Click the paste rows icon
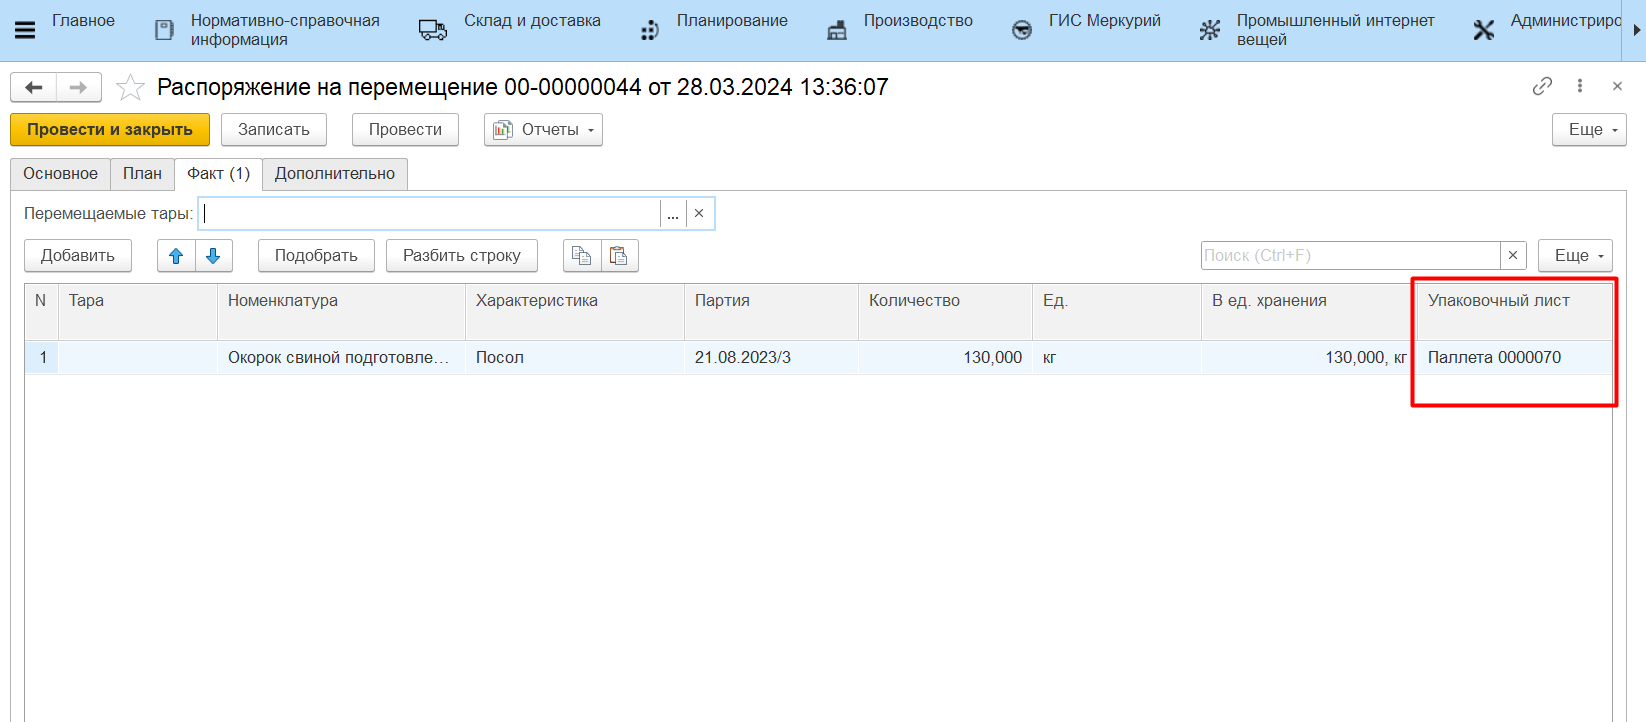 pyautogui.click(x=619, y=256)
